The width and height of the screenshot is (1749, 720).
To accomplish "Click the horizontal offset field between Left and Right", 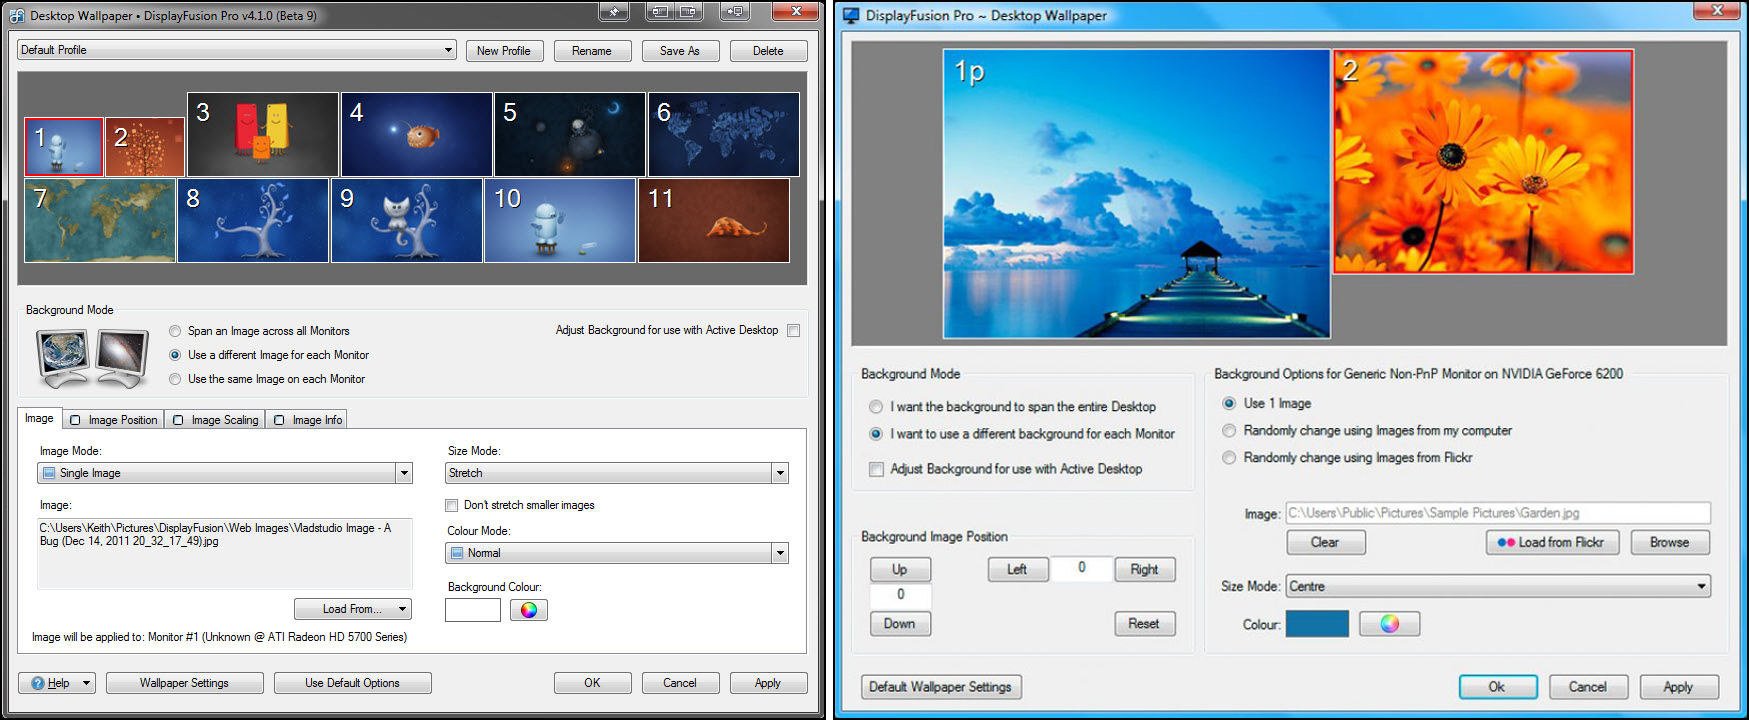I will tap(1082, 568).
